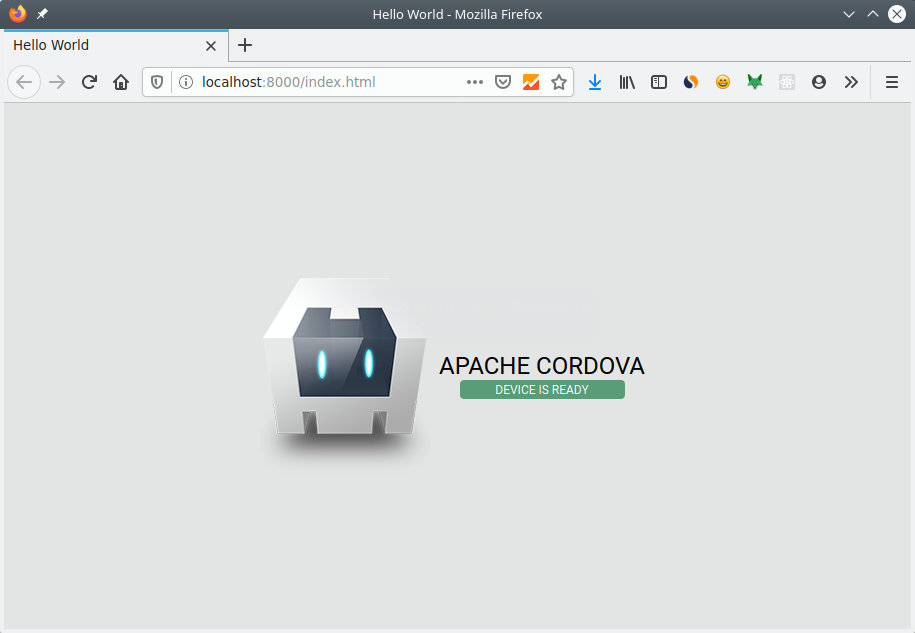Open the Library toolbar icon
This screenshot has height=633, width=915.
(x=627, y=82)
